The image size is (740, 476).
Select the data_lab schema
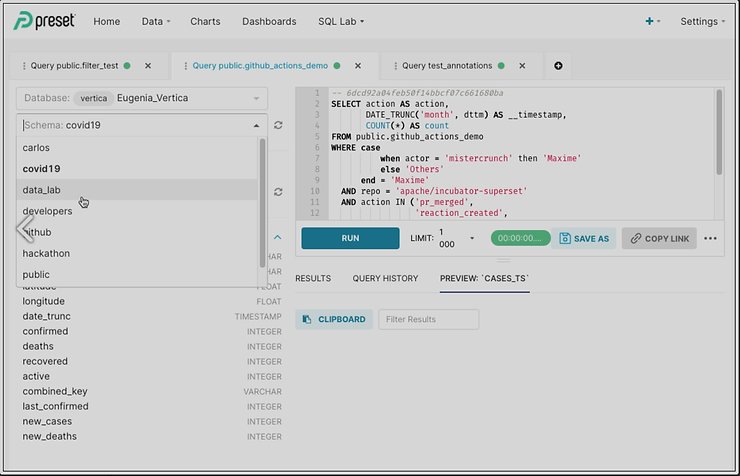(x=137, y=190)
